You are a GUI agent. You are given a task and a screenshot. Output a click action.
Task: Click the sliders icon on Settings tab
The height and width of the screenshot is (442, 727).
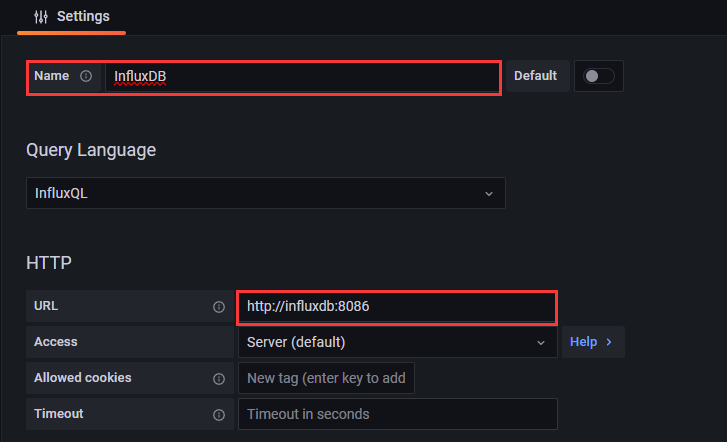41,17
